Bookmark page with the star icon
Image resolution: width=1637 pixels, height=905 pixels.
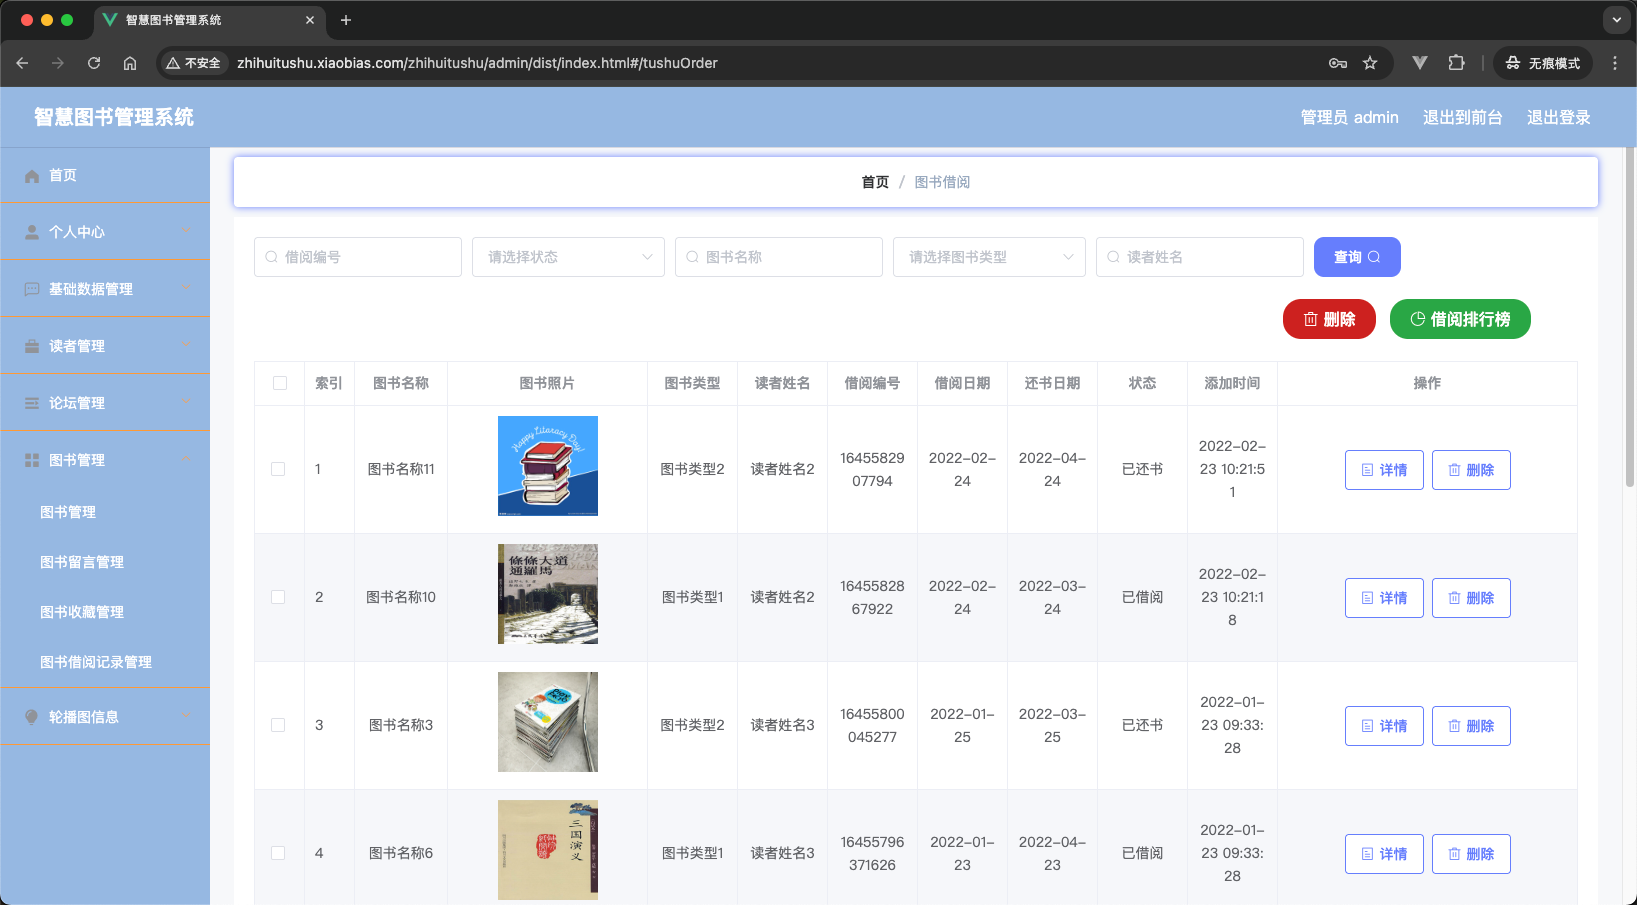1370,63
